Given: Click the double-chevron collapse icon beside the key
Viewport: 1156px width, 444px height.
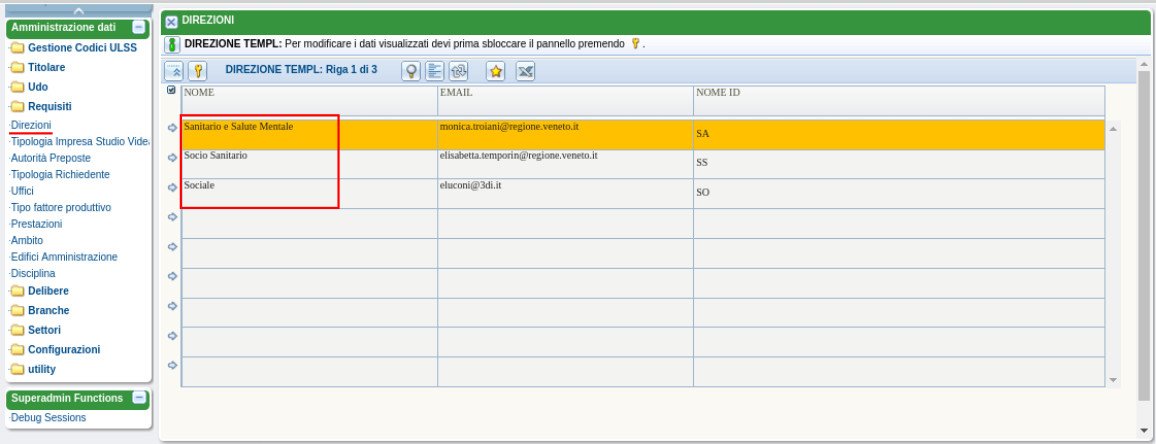Looking at the screenshot, I should click(174, 71).
